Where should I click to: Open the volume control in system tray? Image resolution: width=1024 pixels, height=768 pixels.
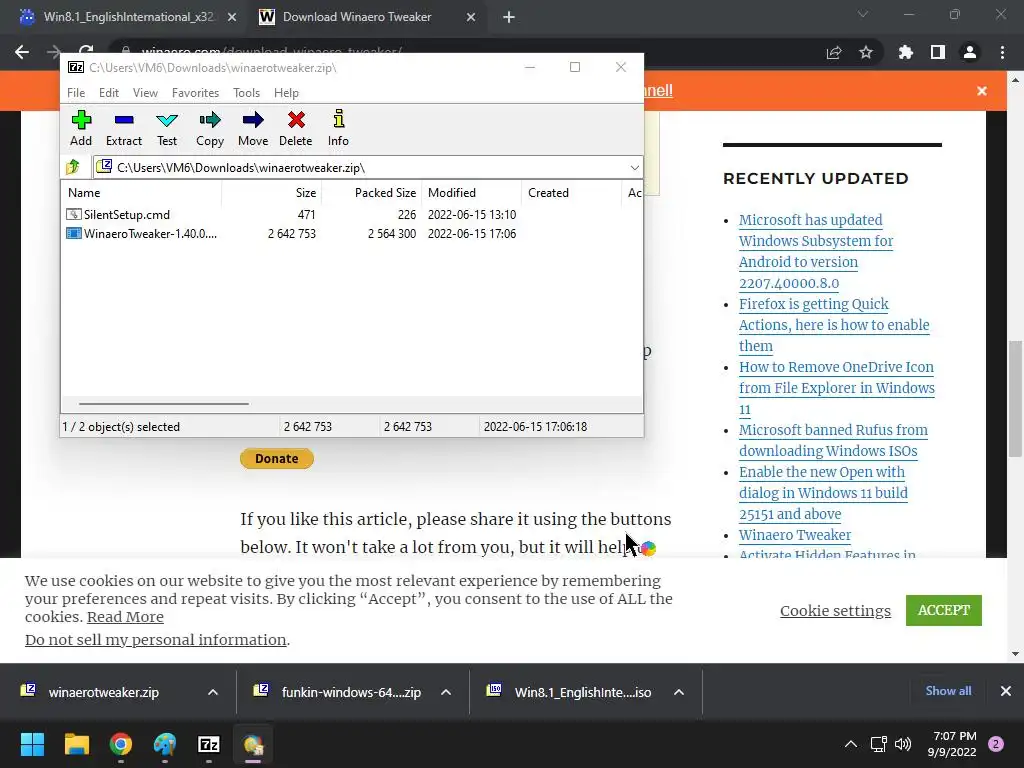click(x=903, y=744)
